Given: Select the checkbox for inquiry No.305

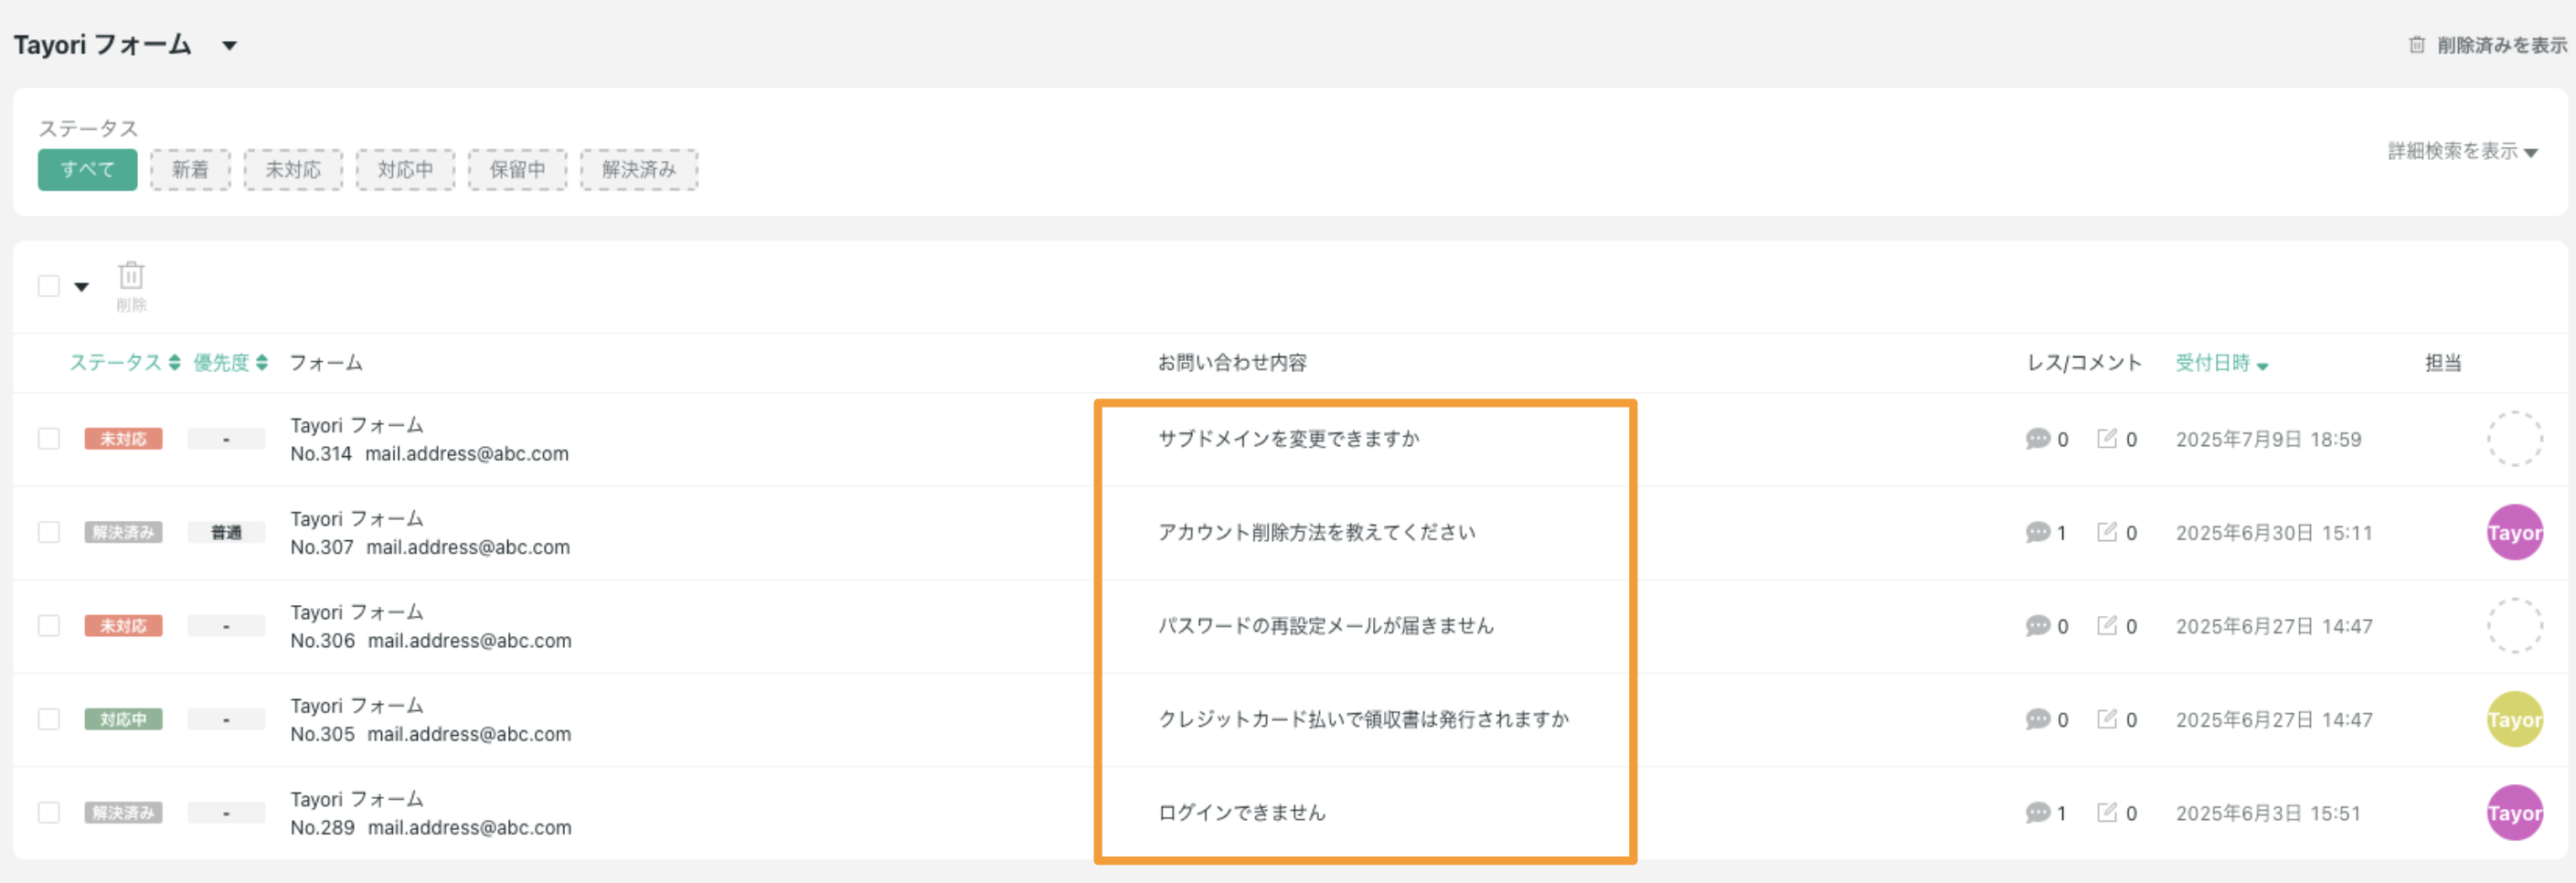Looking at the screenshot, I should point(49,719).
